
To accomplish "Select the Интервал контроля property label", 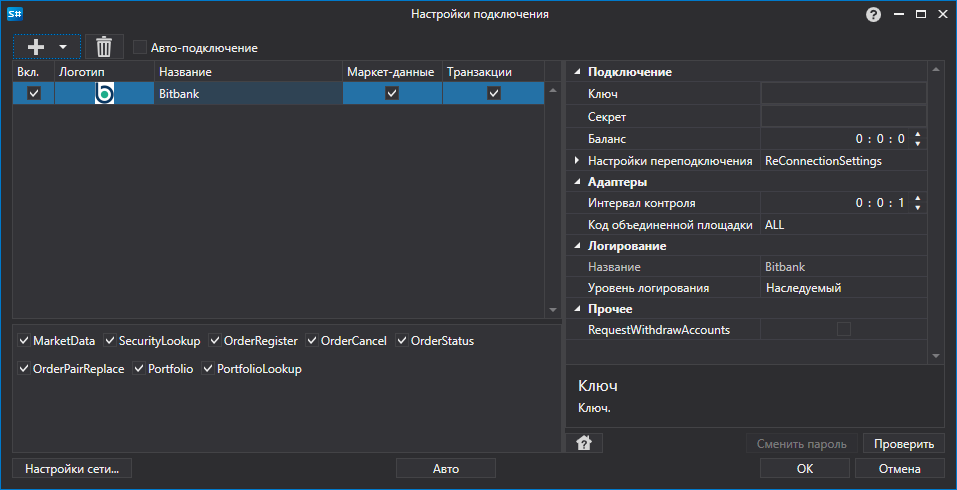I will click(641, 203).
